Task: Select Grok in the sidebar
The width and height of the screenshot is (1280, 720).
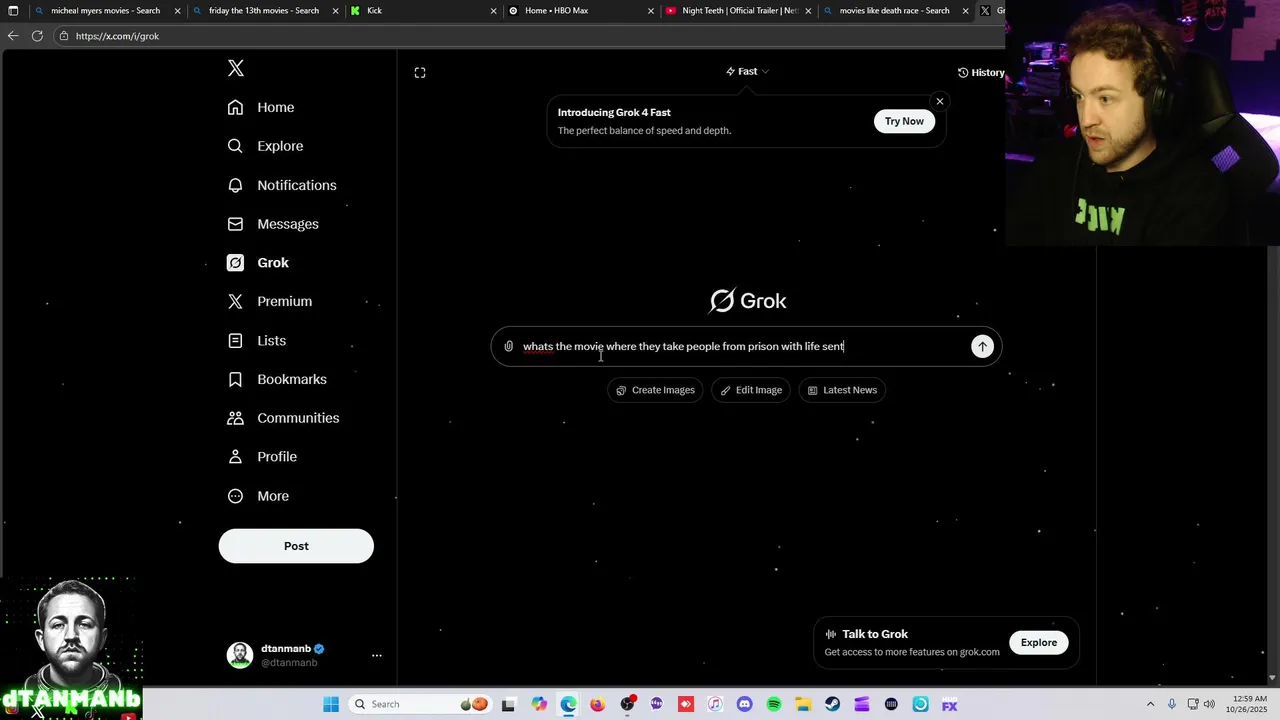Action: 258,263
